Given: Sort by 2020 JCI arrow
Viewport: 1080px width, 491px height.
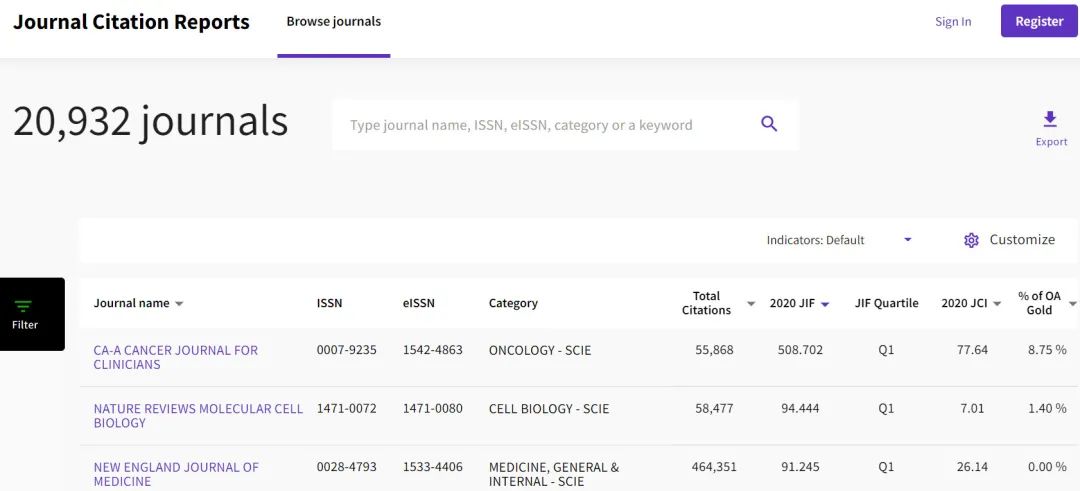Looking at the screenshot, I should point(997,304).
